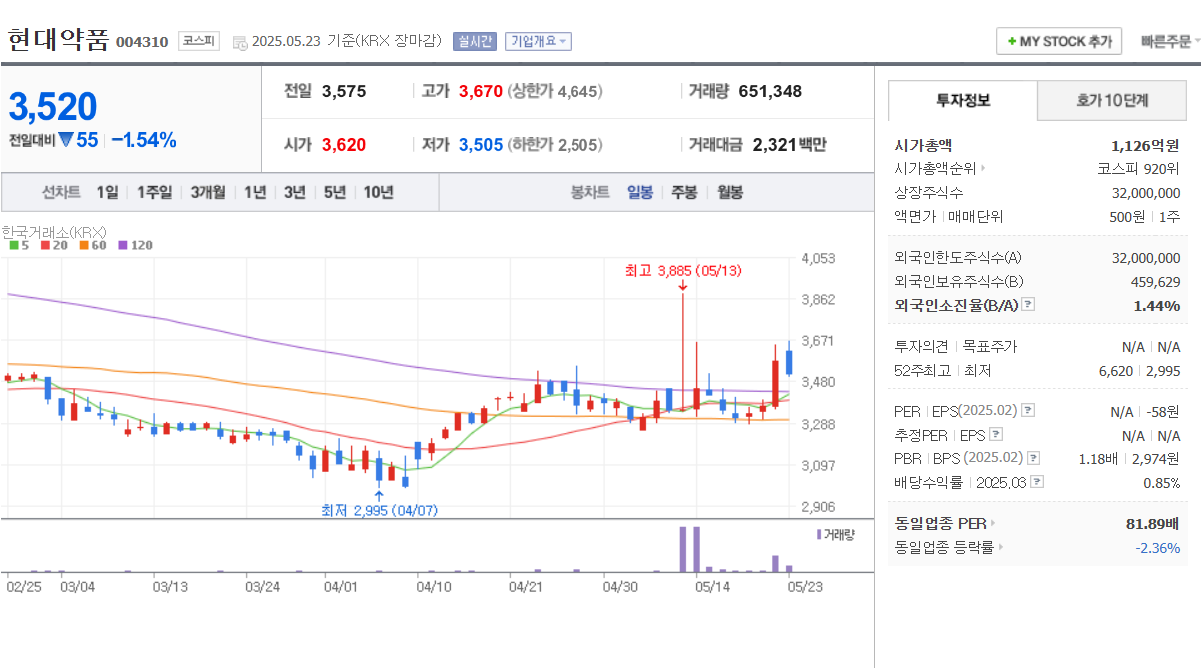Click the orange 60-day moving average legend
Screen dimensions: 1201x668
[x=92, y=245]
